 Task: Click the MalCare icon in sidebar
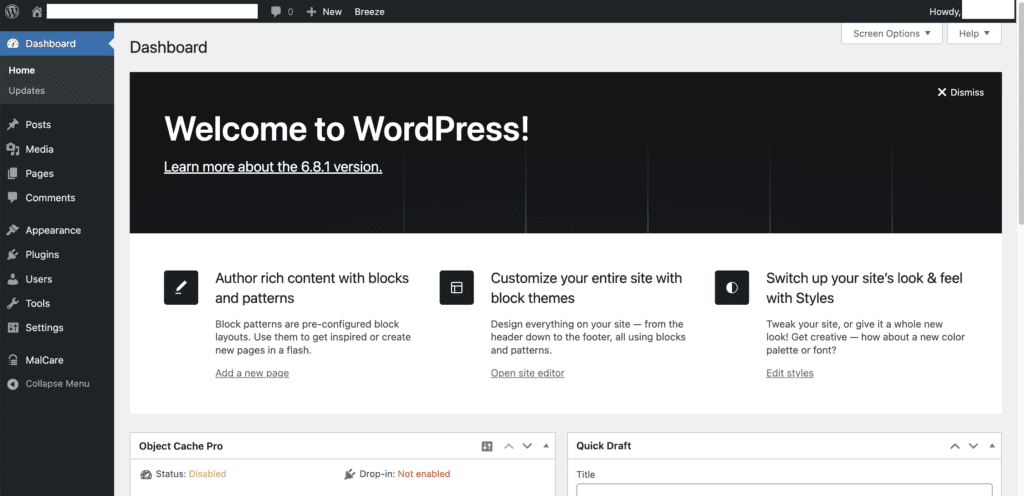[x=12, y=360]
